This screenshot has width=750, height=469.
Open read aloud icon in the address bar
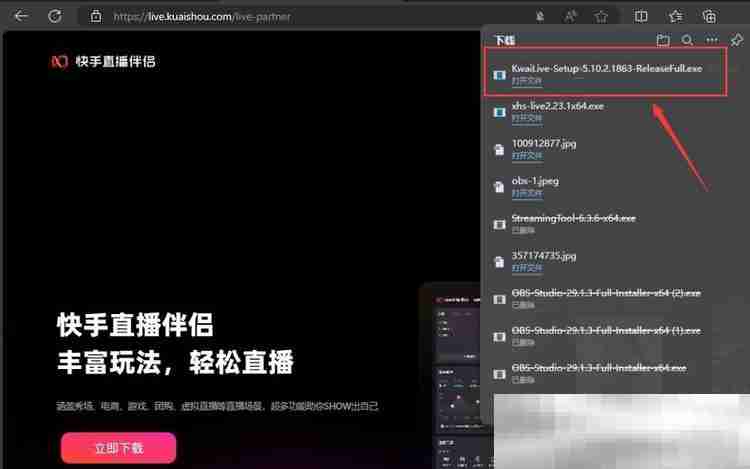pyautogui.click(x=570, y=17)
